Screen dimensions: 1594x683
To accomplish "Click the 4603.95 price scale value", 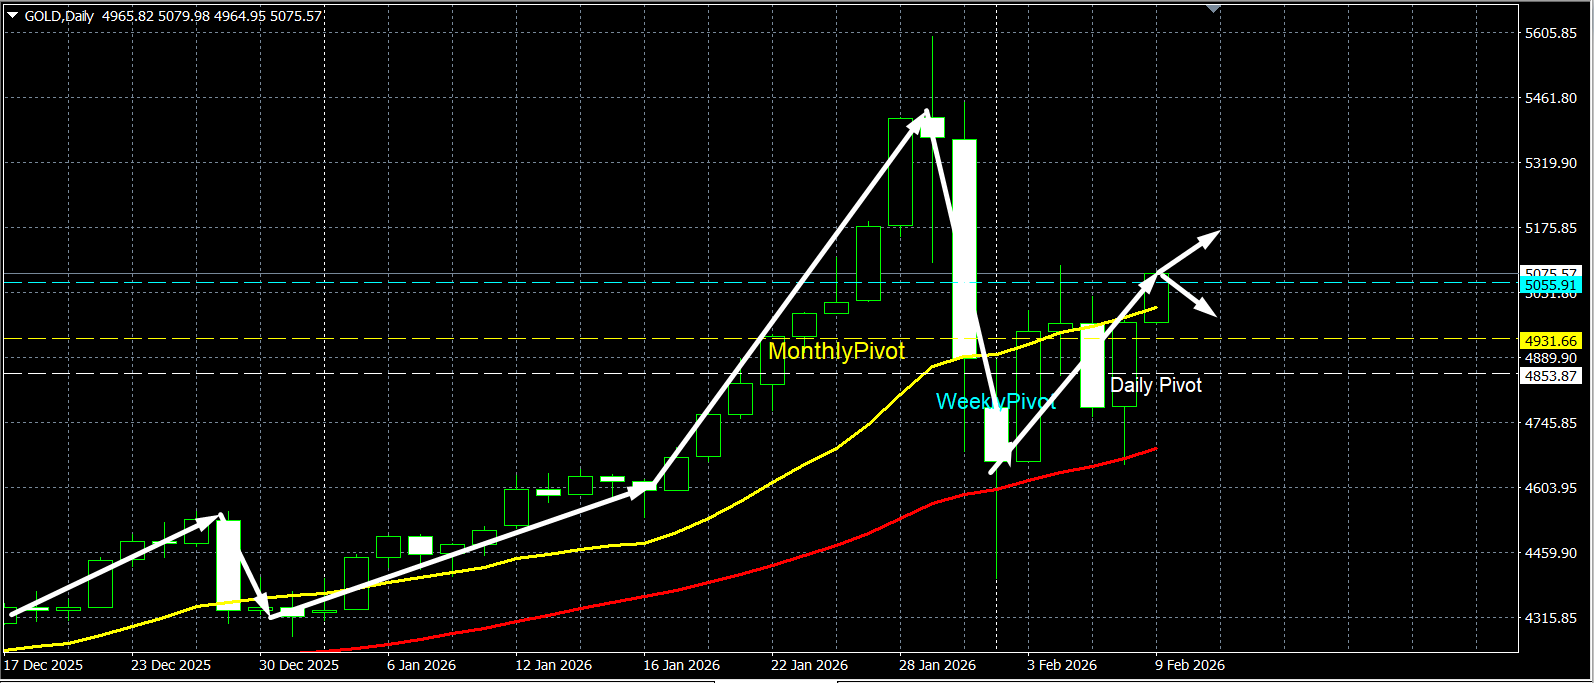I will point(1551,488).
